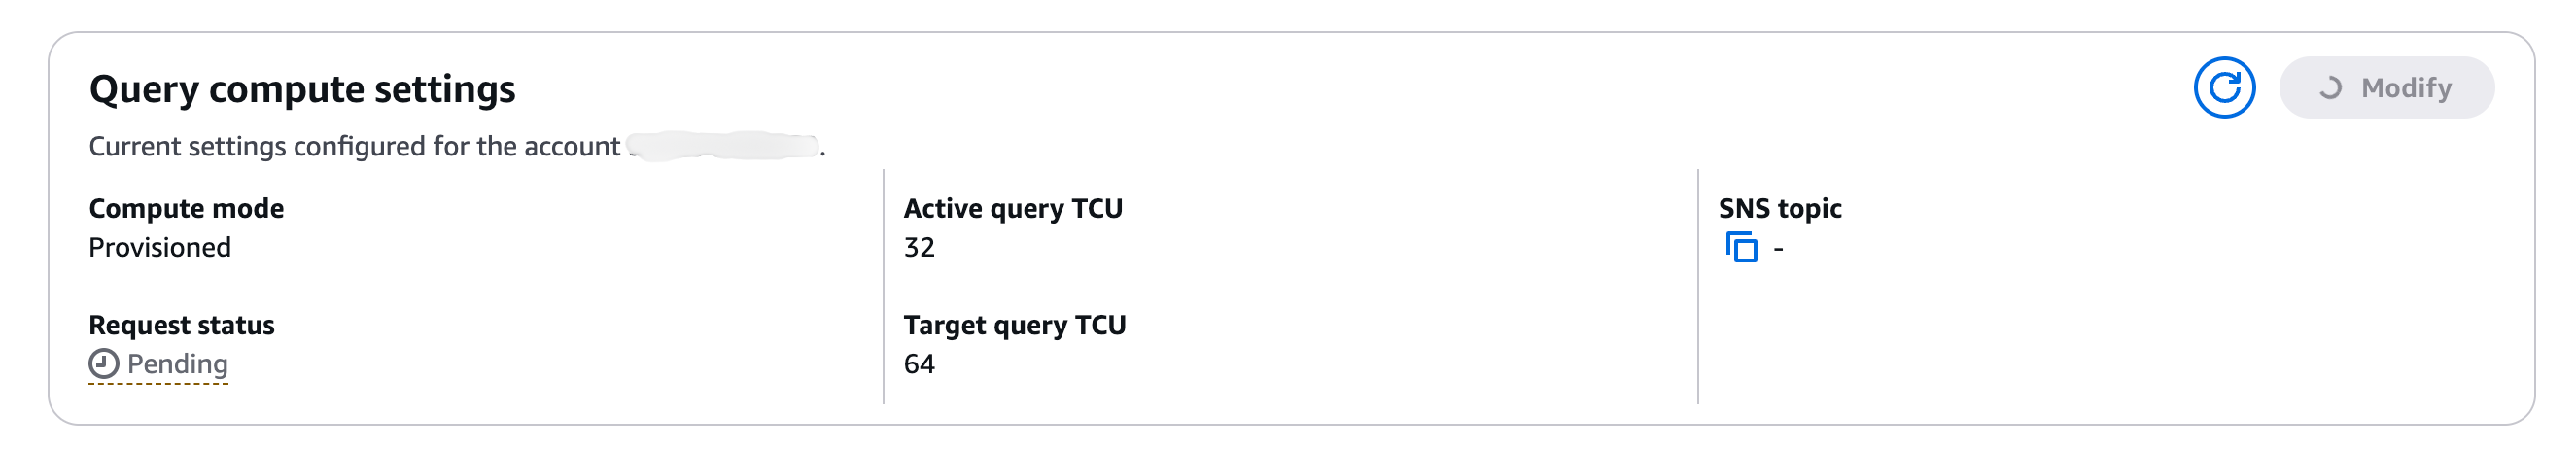2576x449 pixels.
Task: Open the Pending request status popover
Action: click(x=177, y=364)
